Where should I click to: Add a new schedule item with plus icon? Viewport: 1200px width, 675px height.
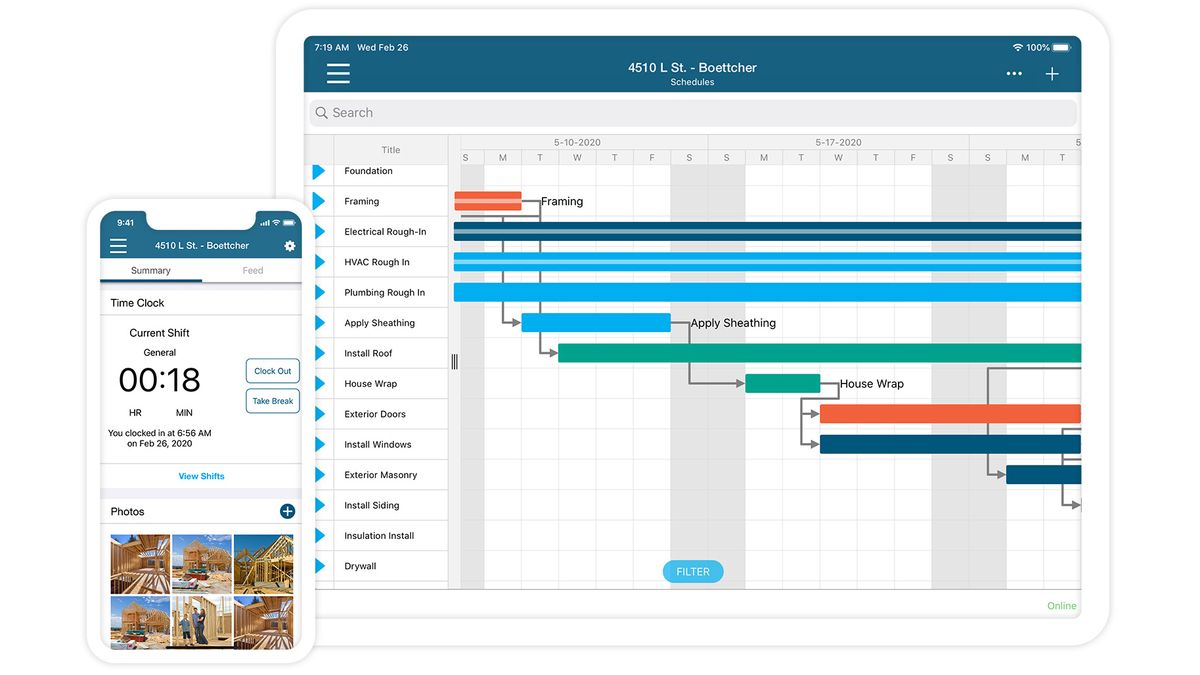click(x=1052, y=73)
